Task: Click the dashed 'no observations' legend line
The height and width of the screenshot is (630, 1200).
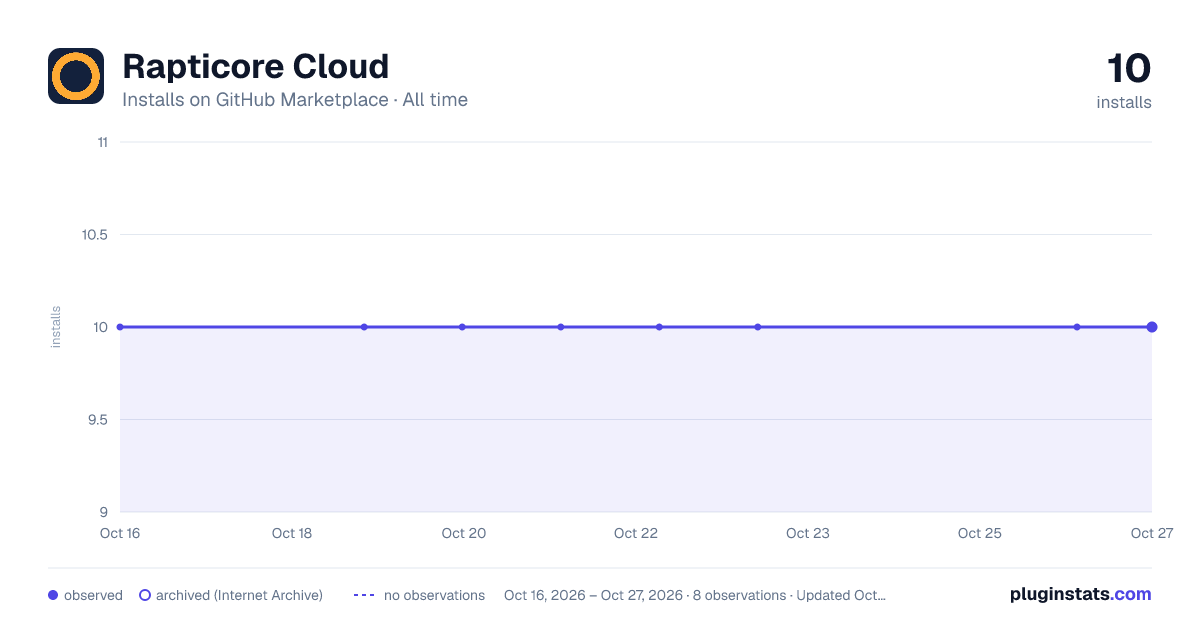Action: [x=364, y=595]
